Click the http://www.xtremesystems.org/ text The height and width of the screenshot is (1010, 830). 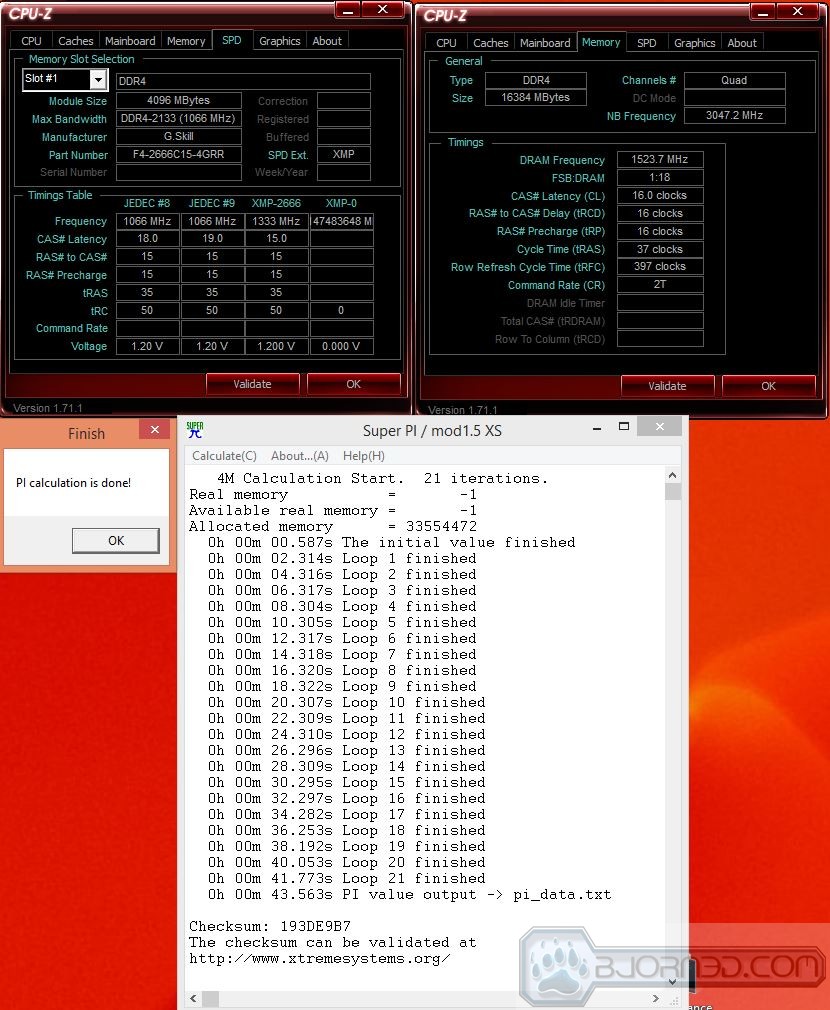coord(319,958)
